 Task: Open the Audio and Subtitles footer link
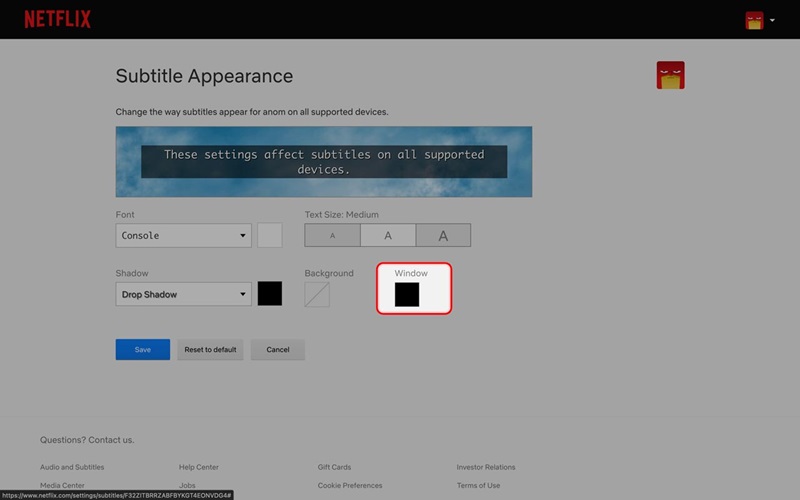tap(72, 467)
